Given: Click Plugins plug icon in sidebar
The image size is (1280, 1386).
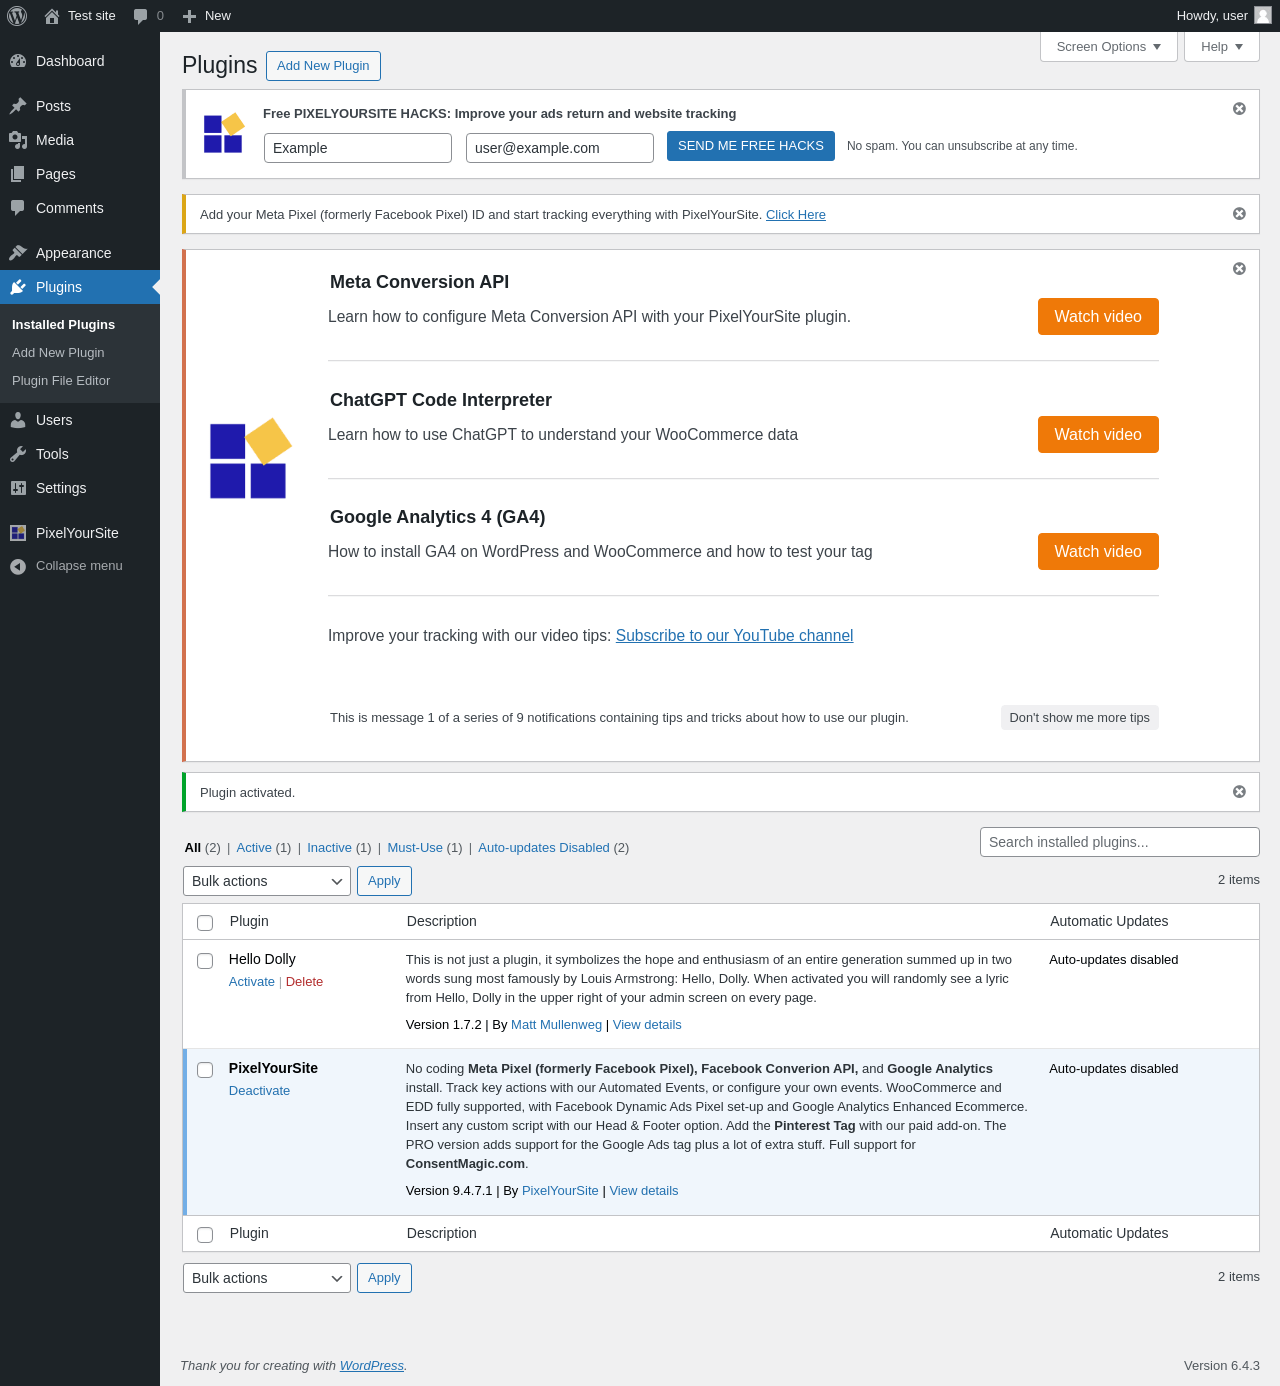Looking at the screenshot, I should pyautogui.click(x=18, y=287).
